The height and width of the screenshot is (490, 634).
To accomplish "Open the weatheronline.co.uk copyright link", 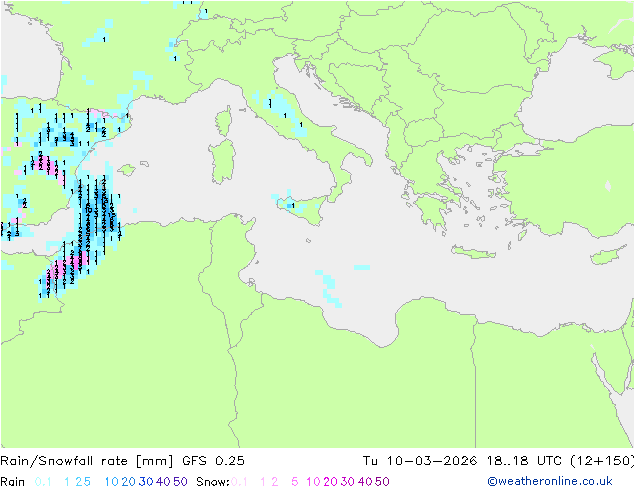I will (550, 481).
